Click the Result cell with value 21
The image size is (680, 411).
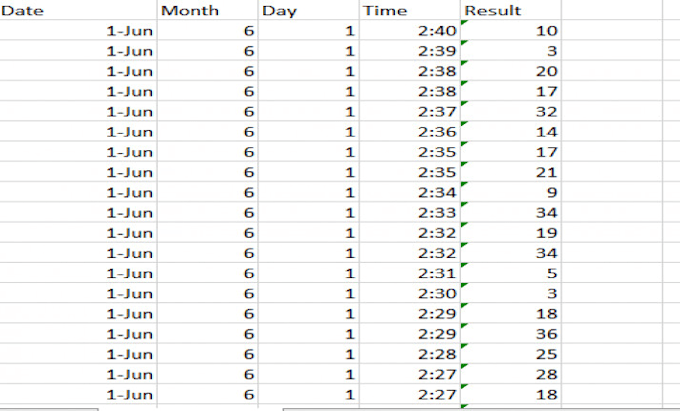pyautogui.click(x=511, y=172)
